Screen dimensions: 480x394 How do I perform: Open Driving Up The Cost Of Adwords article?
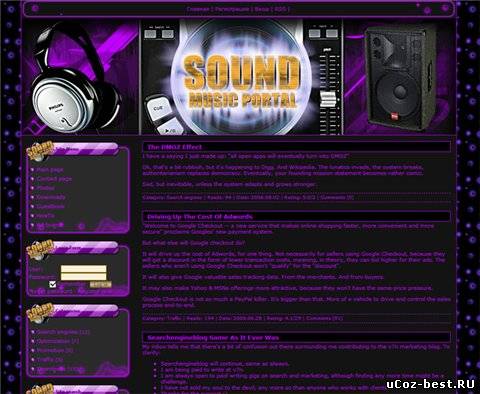click(200, 217)
